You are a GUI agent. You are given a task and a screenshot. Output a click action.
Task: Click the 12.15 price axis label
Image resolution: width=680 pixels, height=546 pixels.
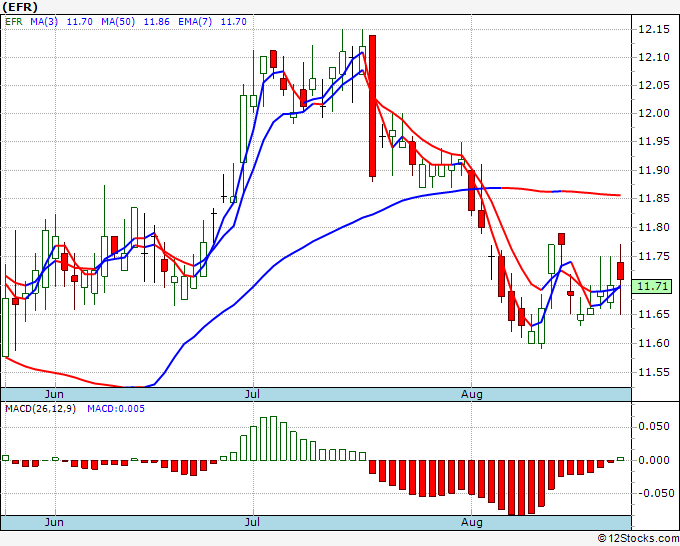point(654,29)
